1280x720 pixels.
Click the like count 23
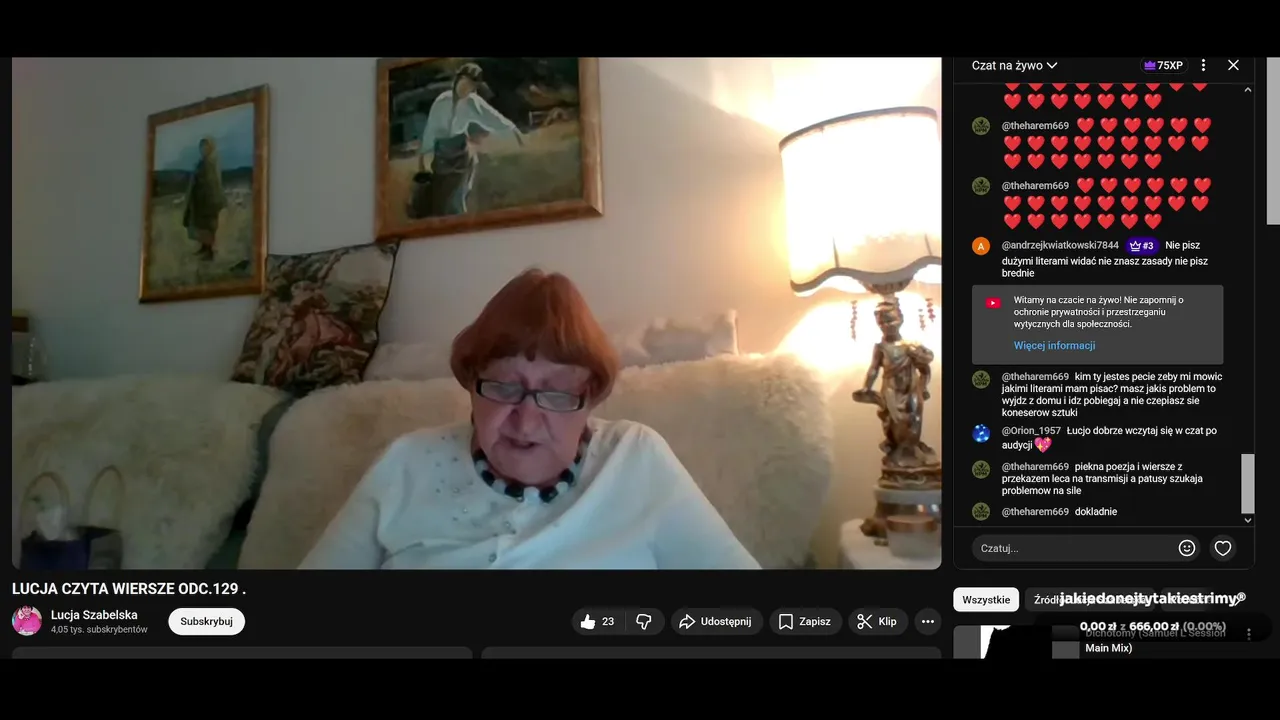pyautogui.click(x=608, y=622)
